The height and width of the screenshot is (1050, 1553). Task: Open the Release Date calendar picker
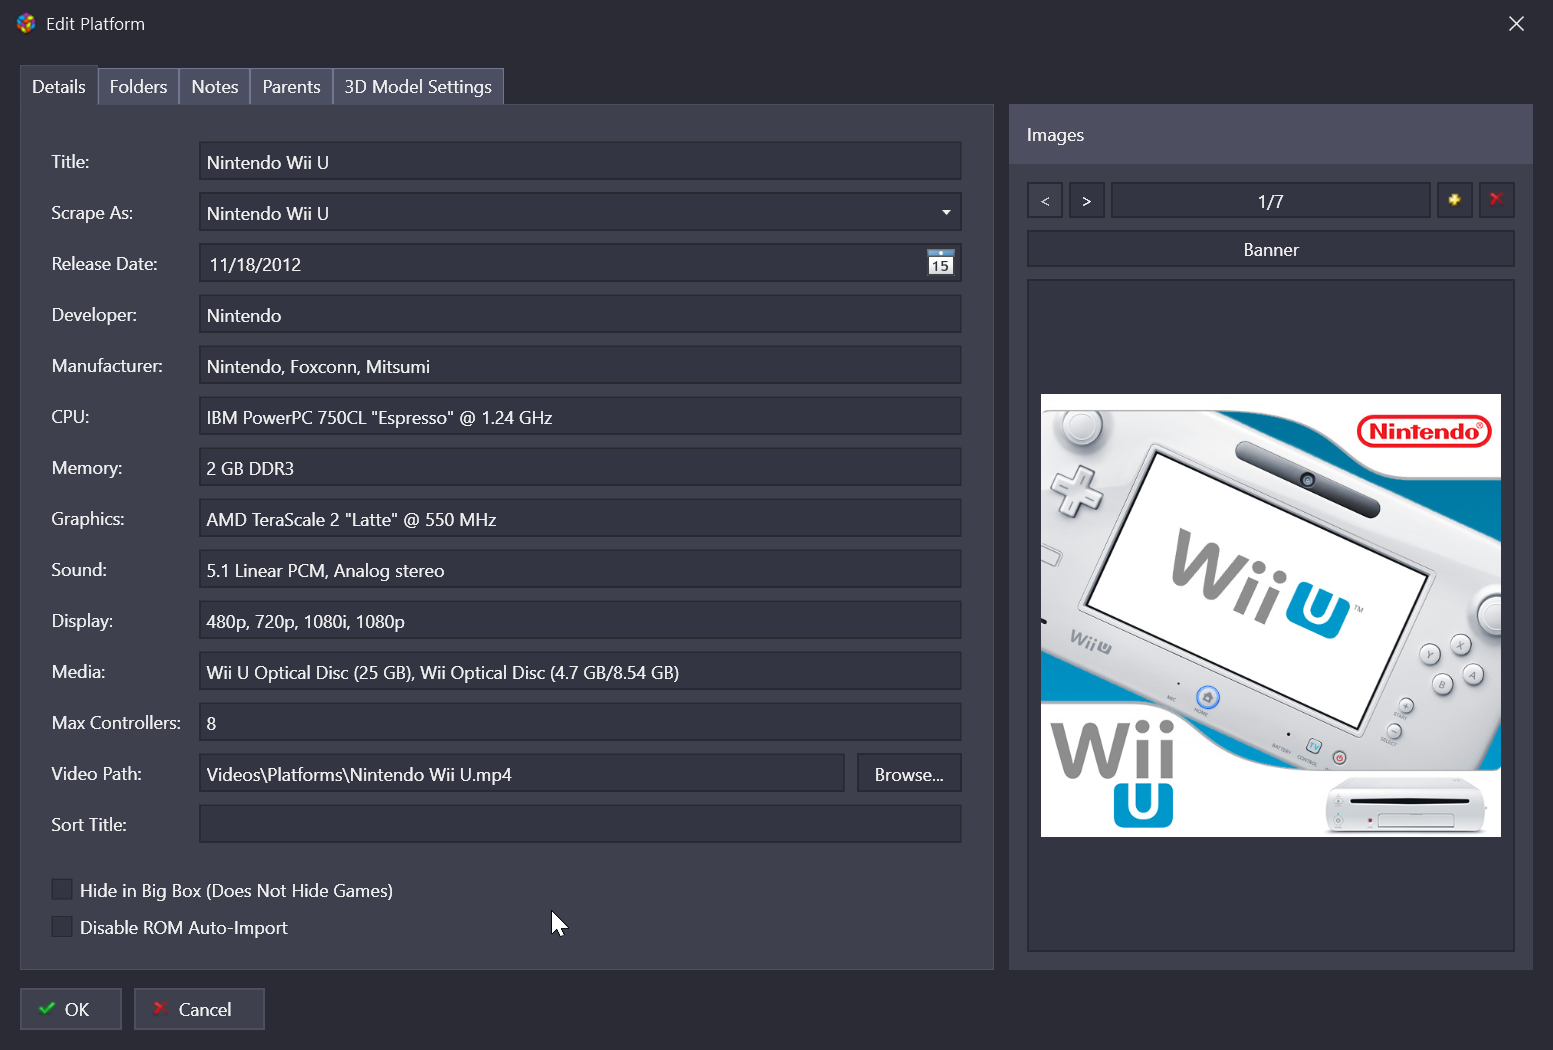(x=940, y=263)
